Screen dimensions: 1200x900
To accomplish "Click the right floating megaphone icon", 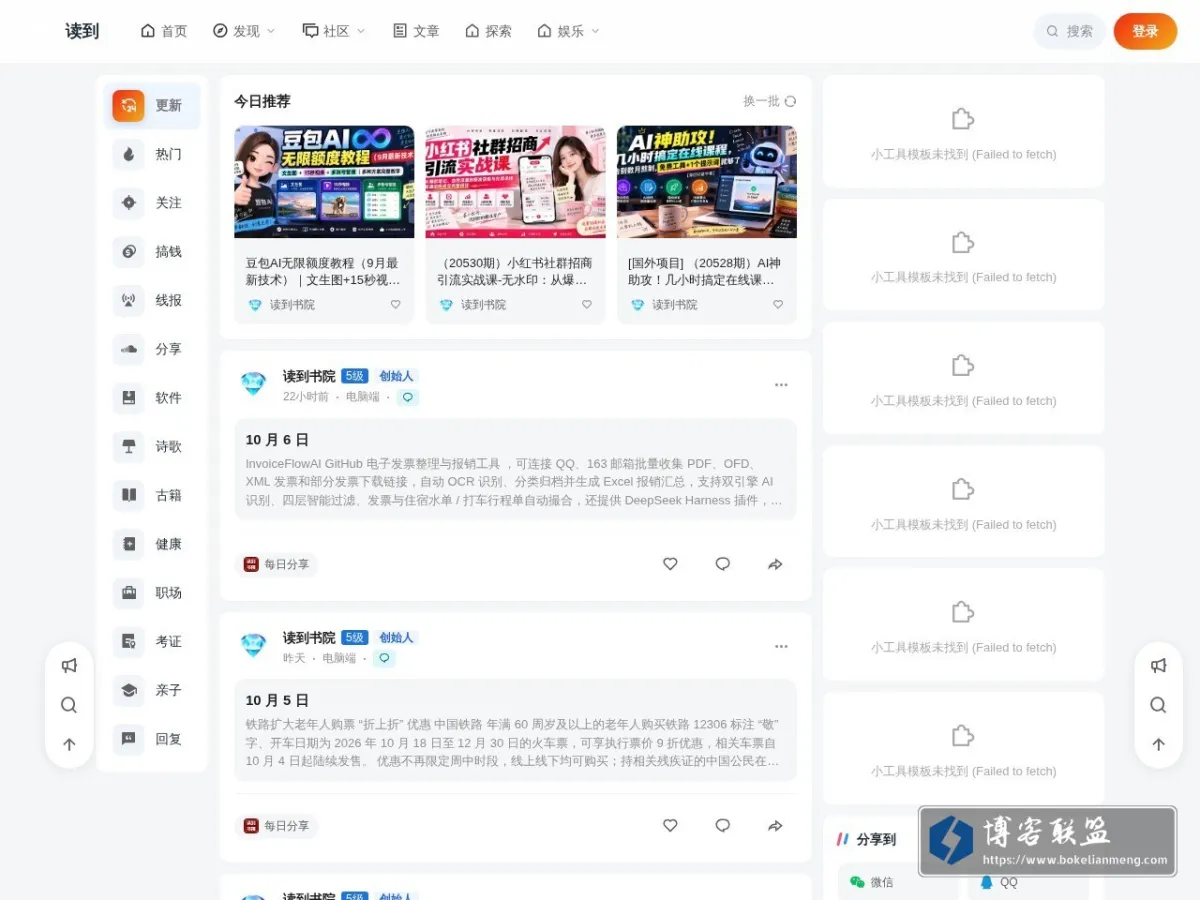I will [x=1158, y=665].
